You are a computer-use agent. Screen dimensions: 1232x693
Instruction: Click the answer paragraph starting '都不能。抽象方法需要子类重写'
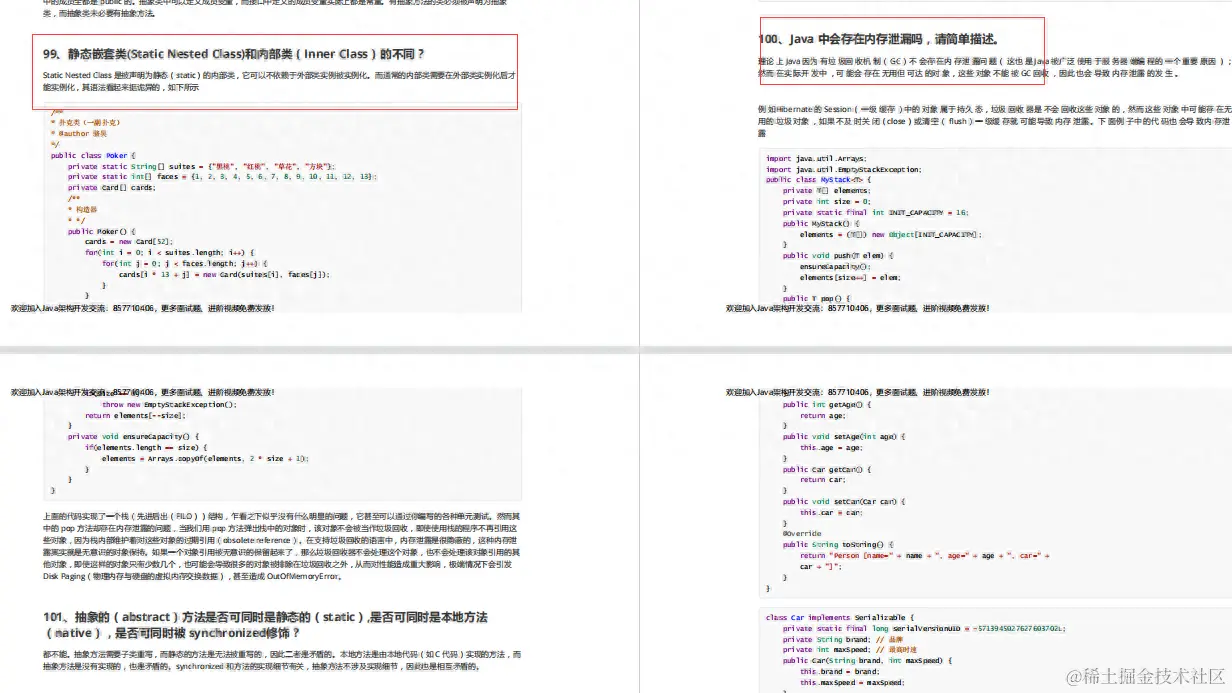click(x=283, y=659)
